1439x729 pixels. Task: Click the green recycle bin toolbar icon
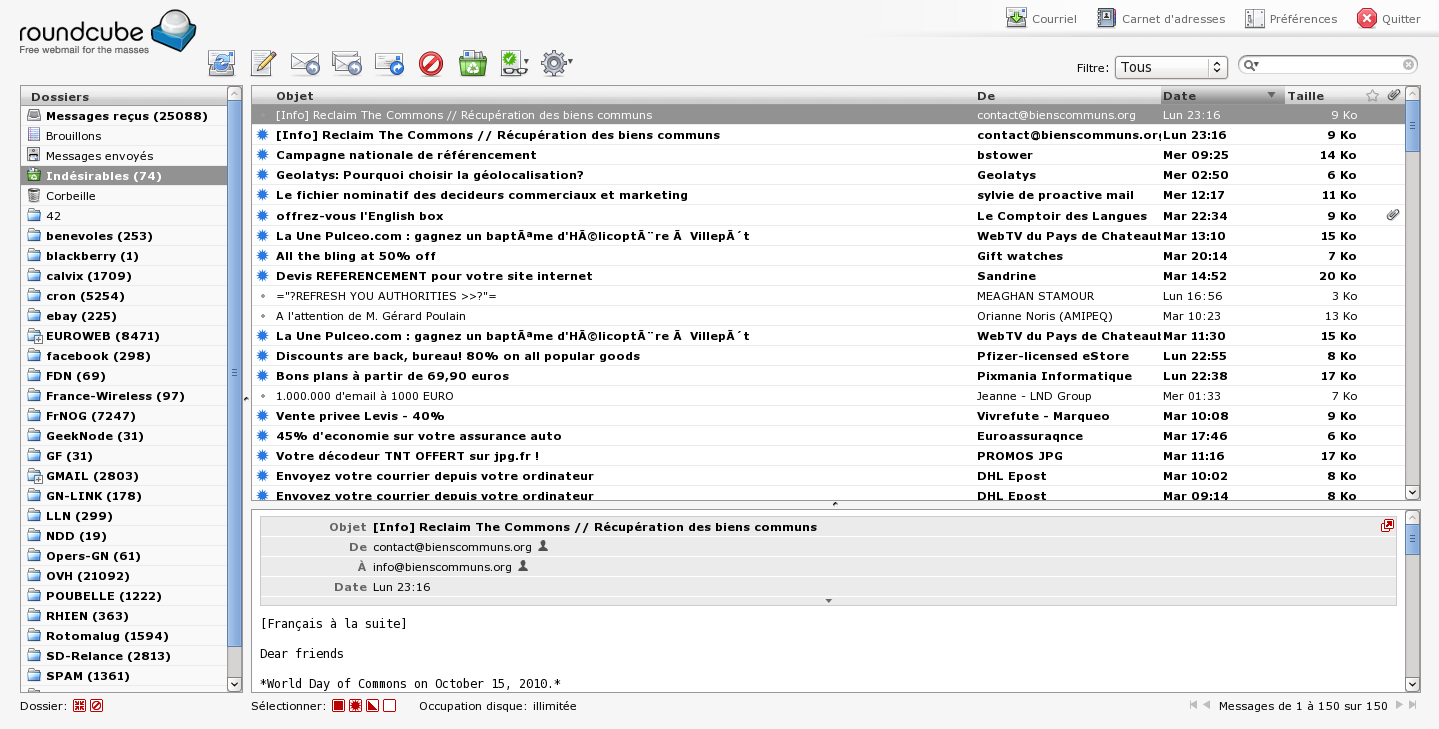[472, 64]
